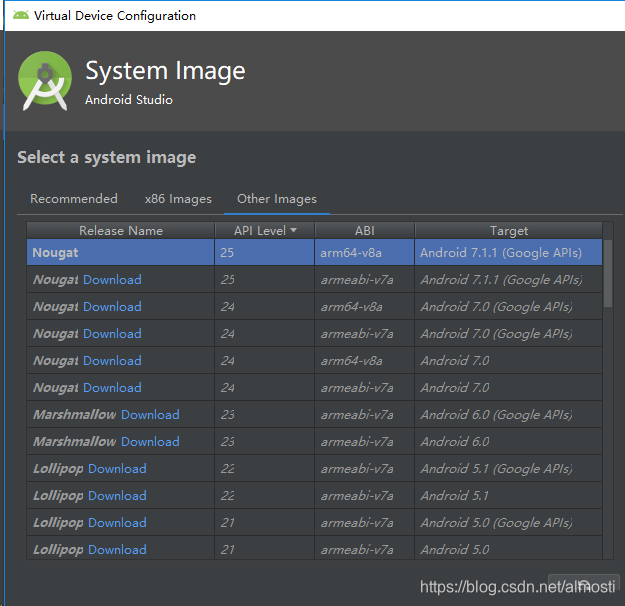Sort by the Target column header
This screenshot has width=625, height=606.
tap(509, 230)
